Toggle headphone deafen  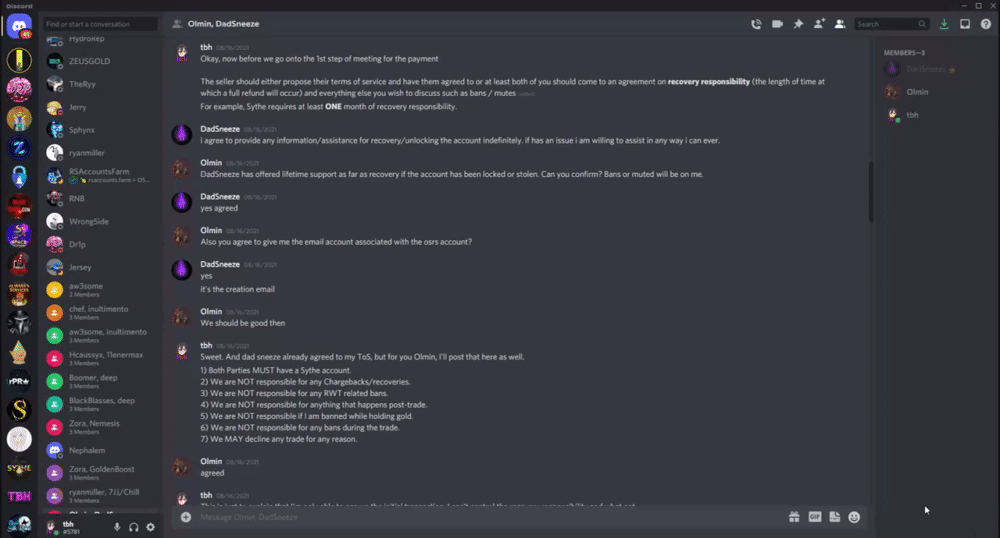(x=134, y=526)
